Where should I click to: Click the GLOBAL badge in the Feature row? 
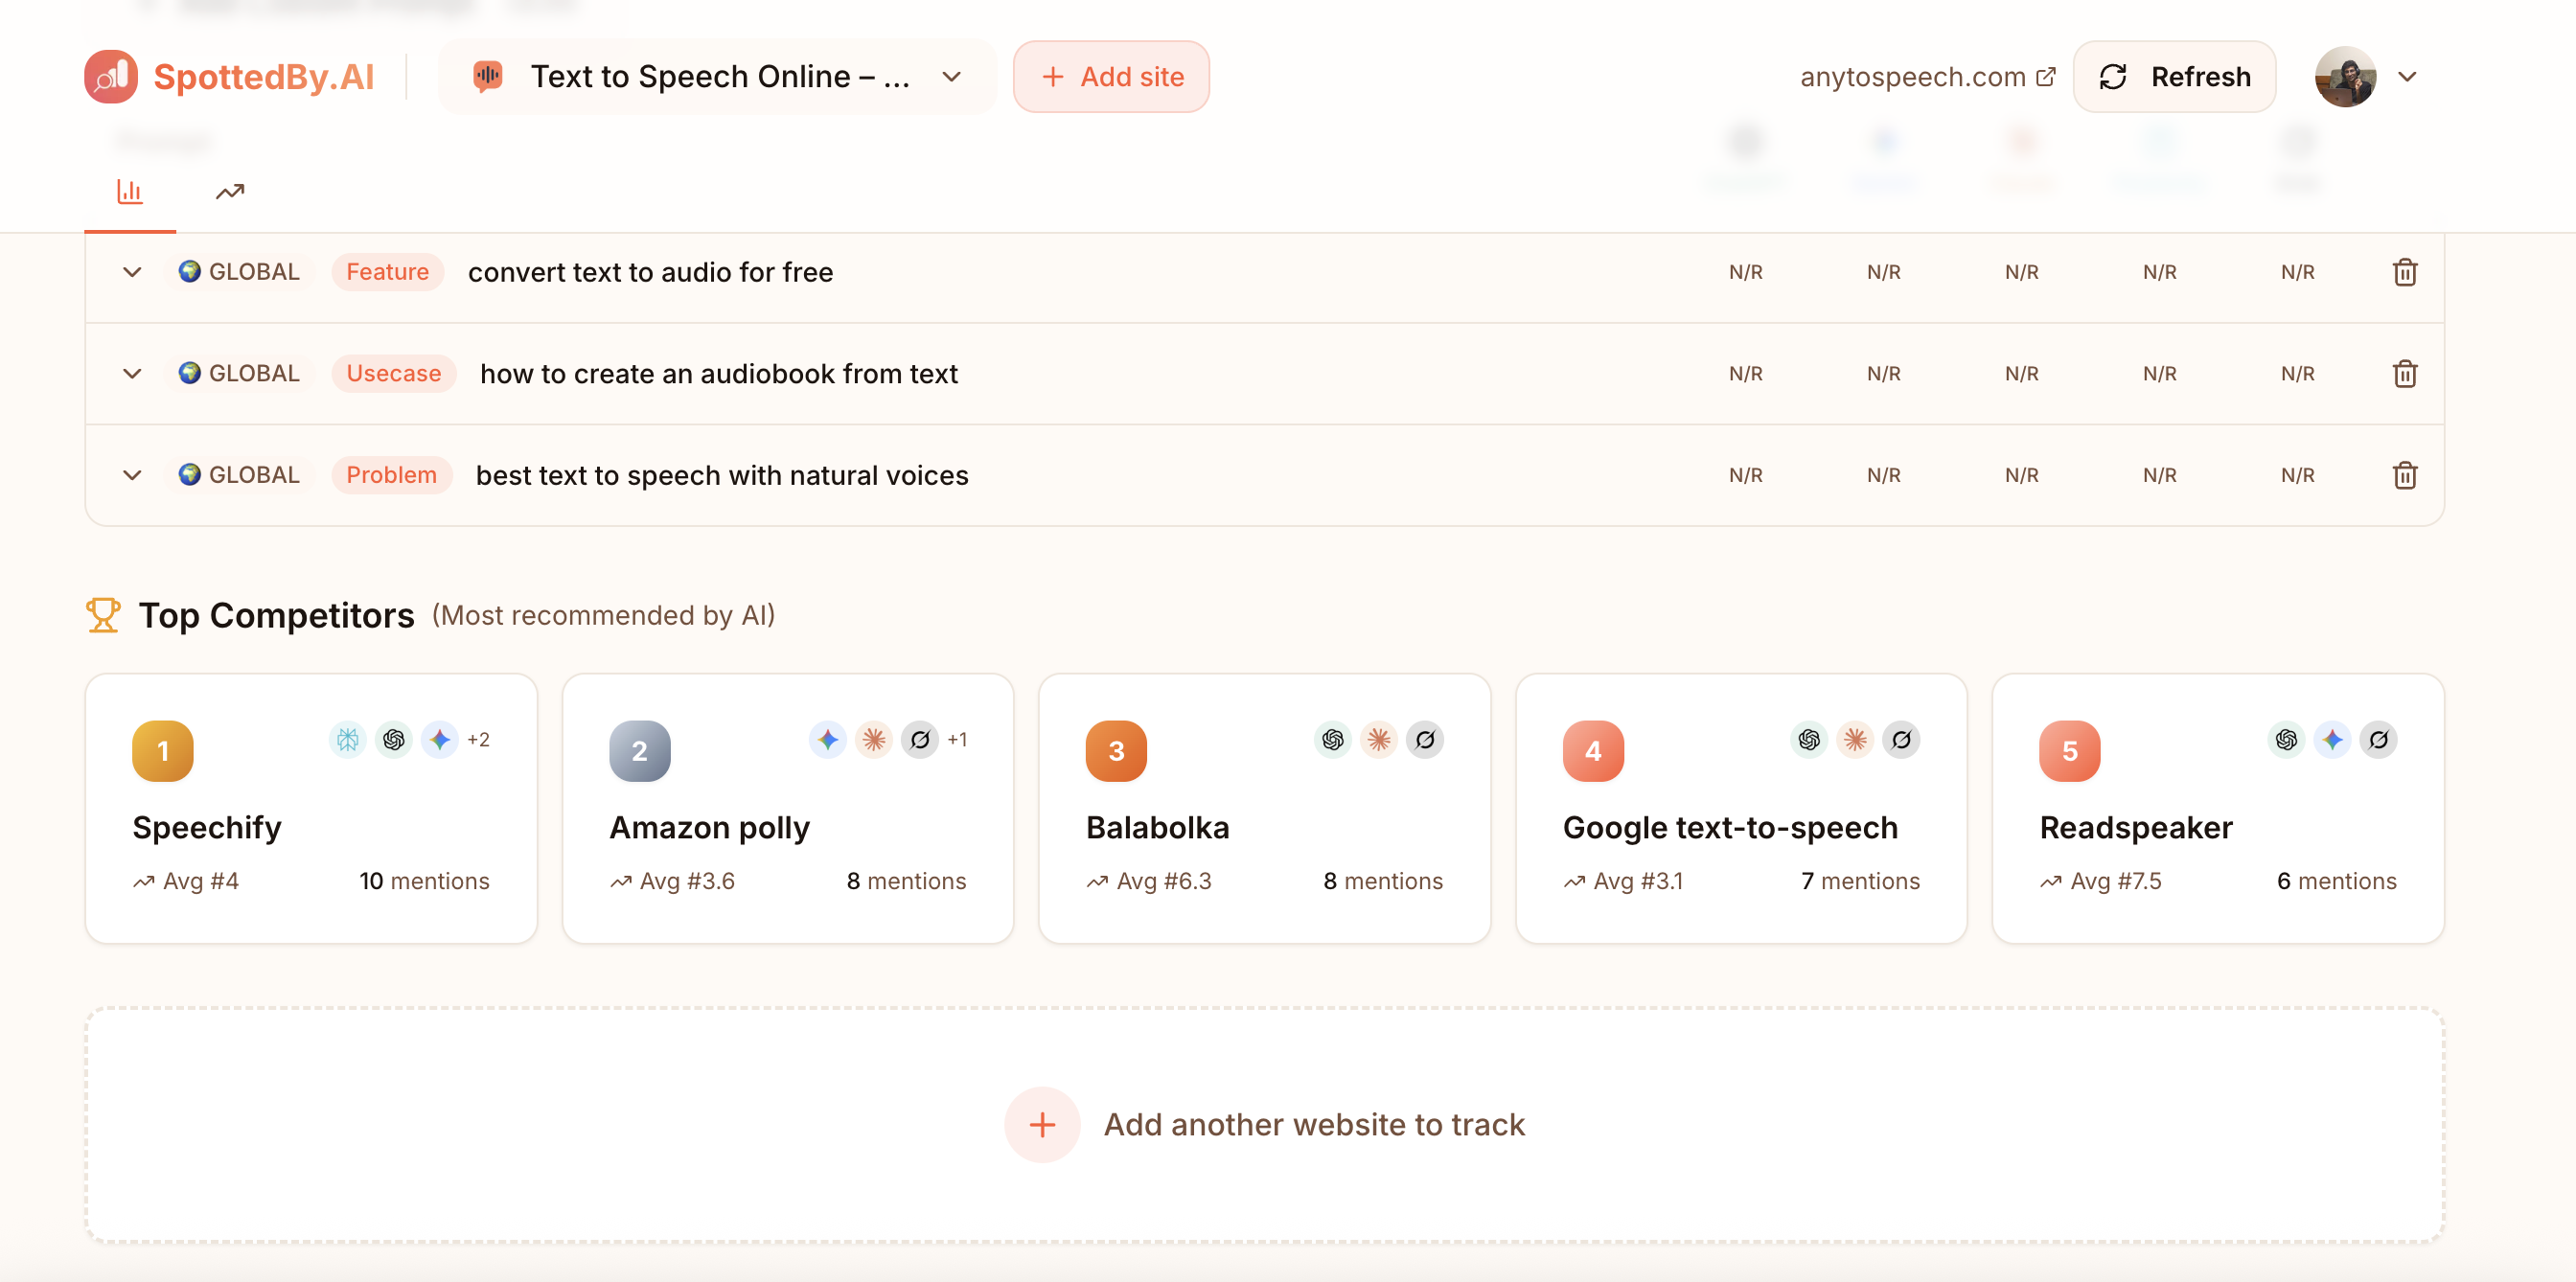click(239, 272)
